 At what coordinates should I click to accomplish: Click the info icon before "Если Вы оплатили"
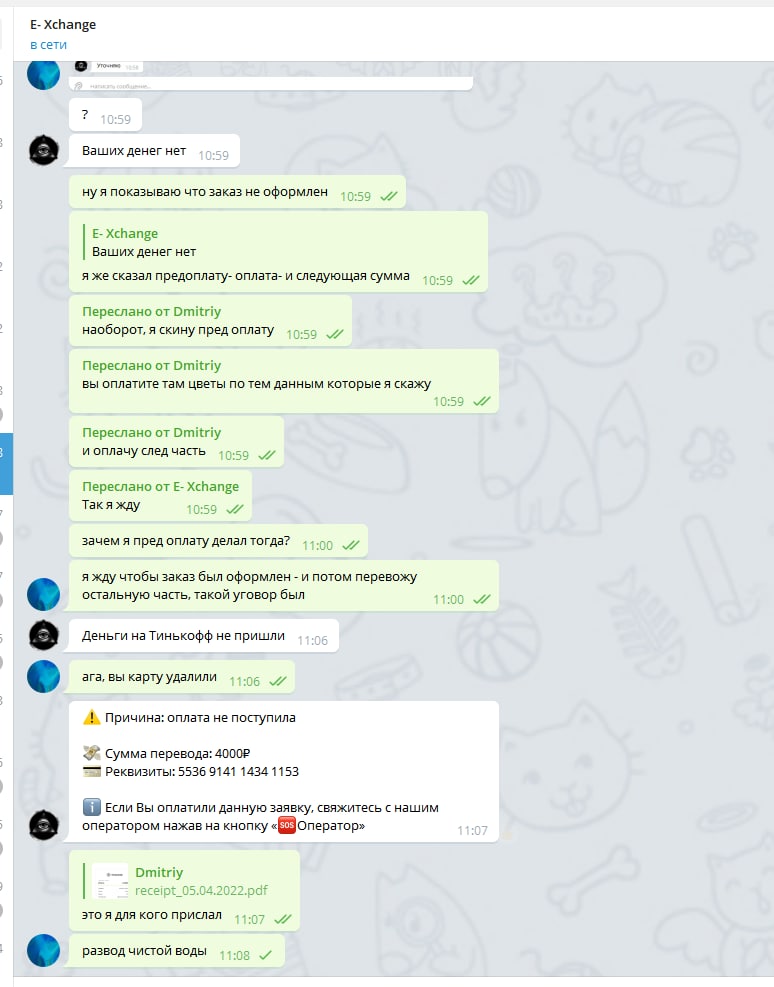[x=91, y=807]
